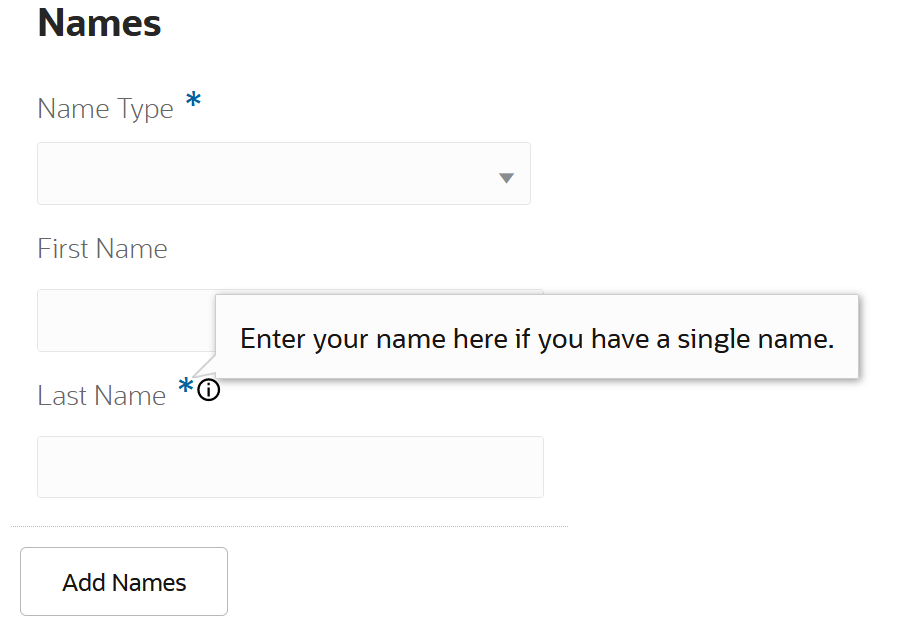Click the required asterisk next to Name Type
The width and height of the screenshot is (904, 640).
tap(193, 101)
